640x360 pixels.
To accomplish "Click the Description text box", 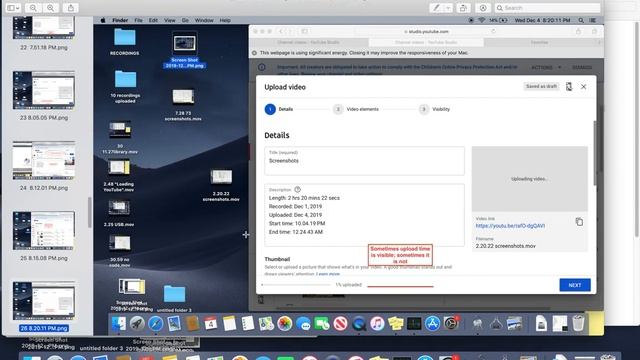I will pyautogui.click(x=364, y=215).
